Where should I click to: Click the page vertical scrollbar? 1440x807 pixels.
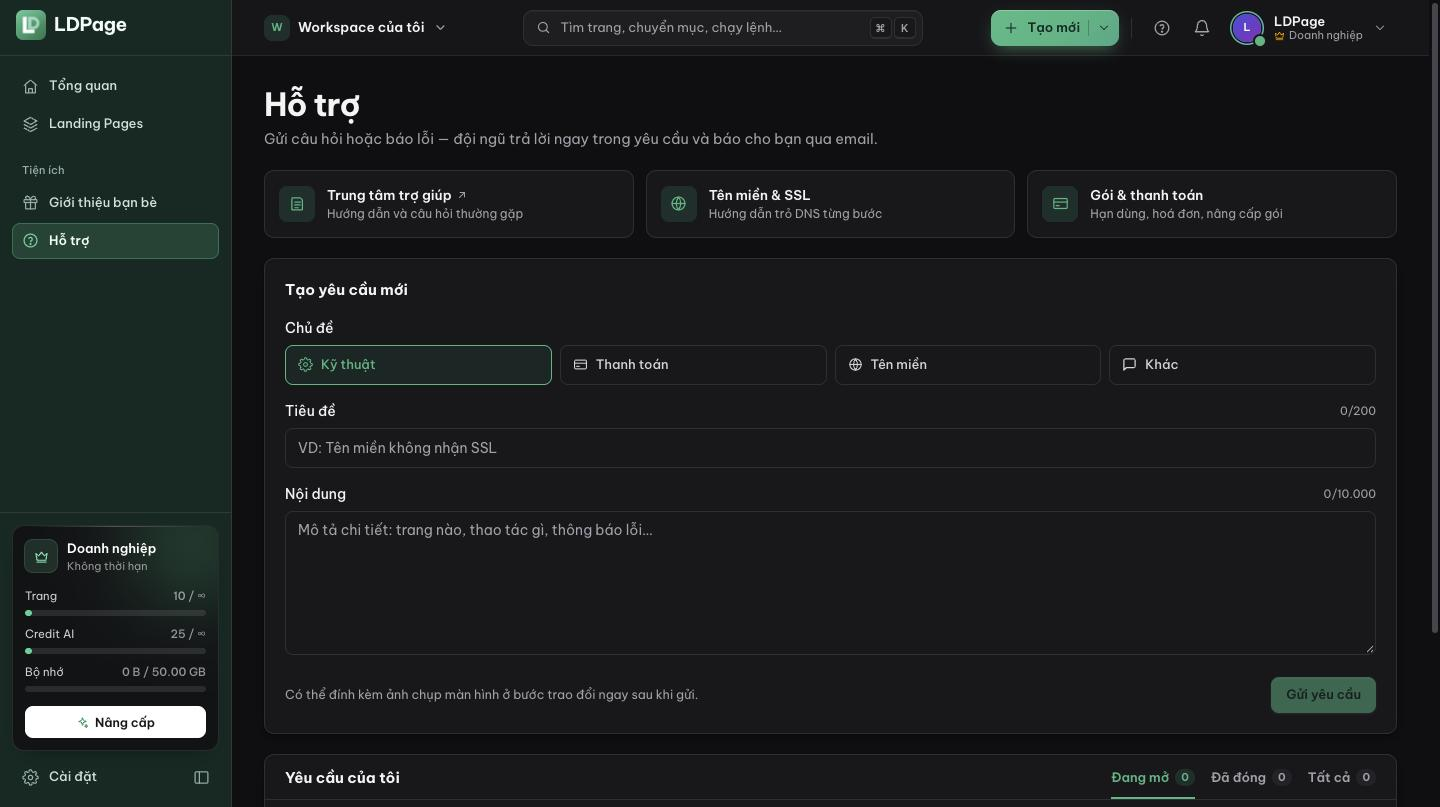(1435, 318)
